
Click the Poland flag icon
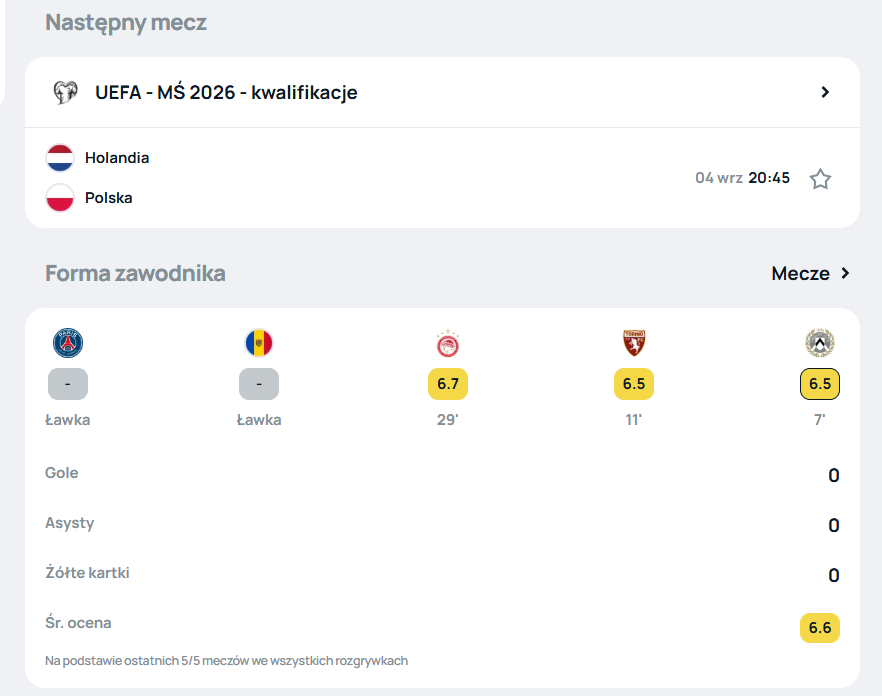pyautogui.click(x=60, y=198)
